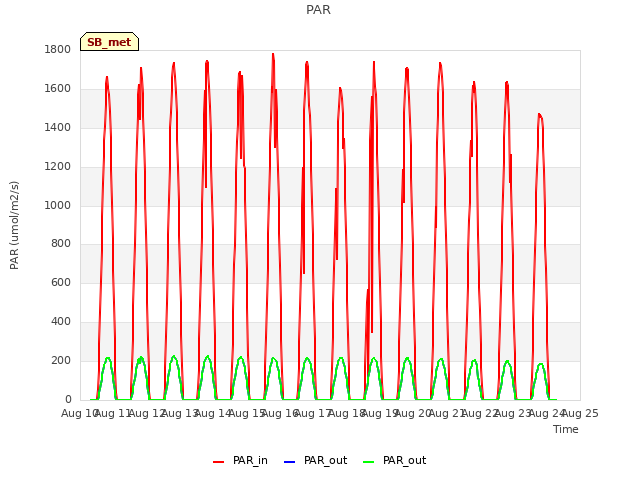The width and height of the screenshot is (640, 480).
Task: Select the 1000 y-axis tick label
Action: point(58,205)
